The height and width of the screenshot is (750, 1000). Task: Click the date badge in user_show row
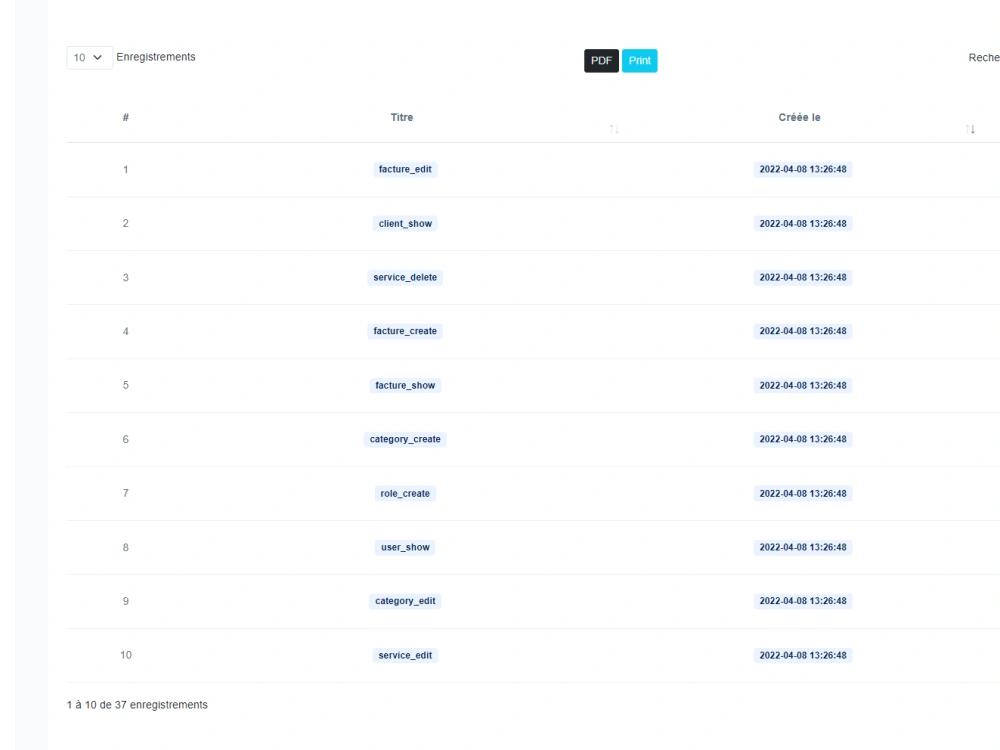(x=802, y=547)
